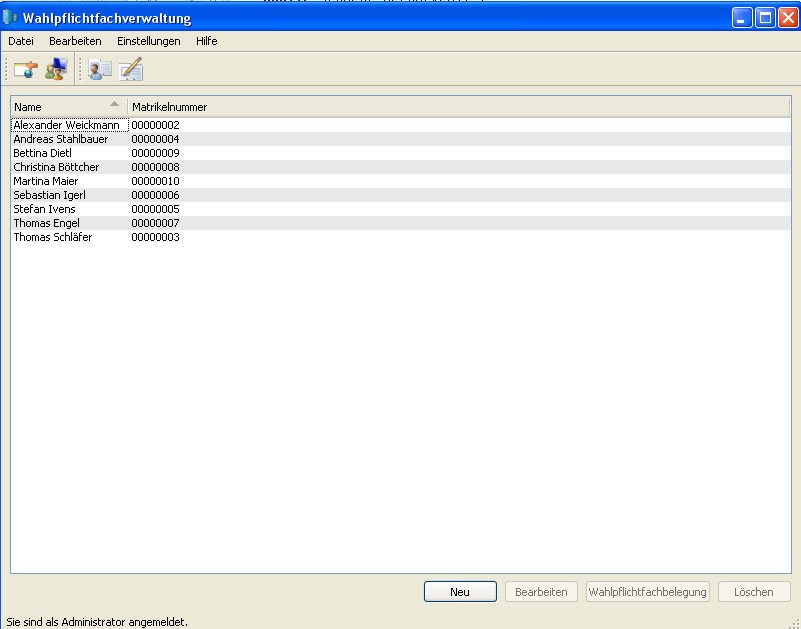Screen dimensions: 801x629
Task: Click the users-with-monitor toolbar icon
Action: (x=55, y=70)
